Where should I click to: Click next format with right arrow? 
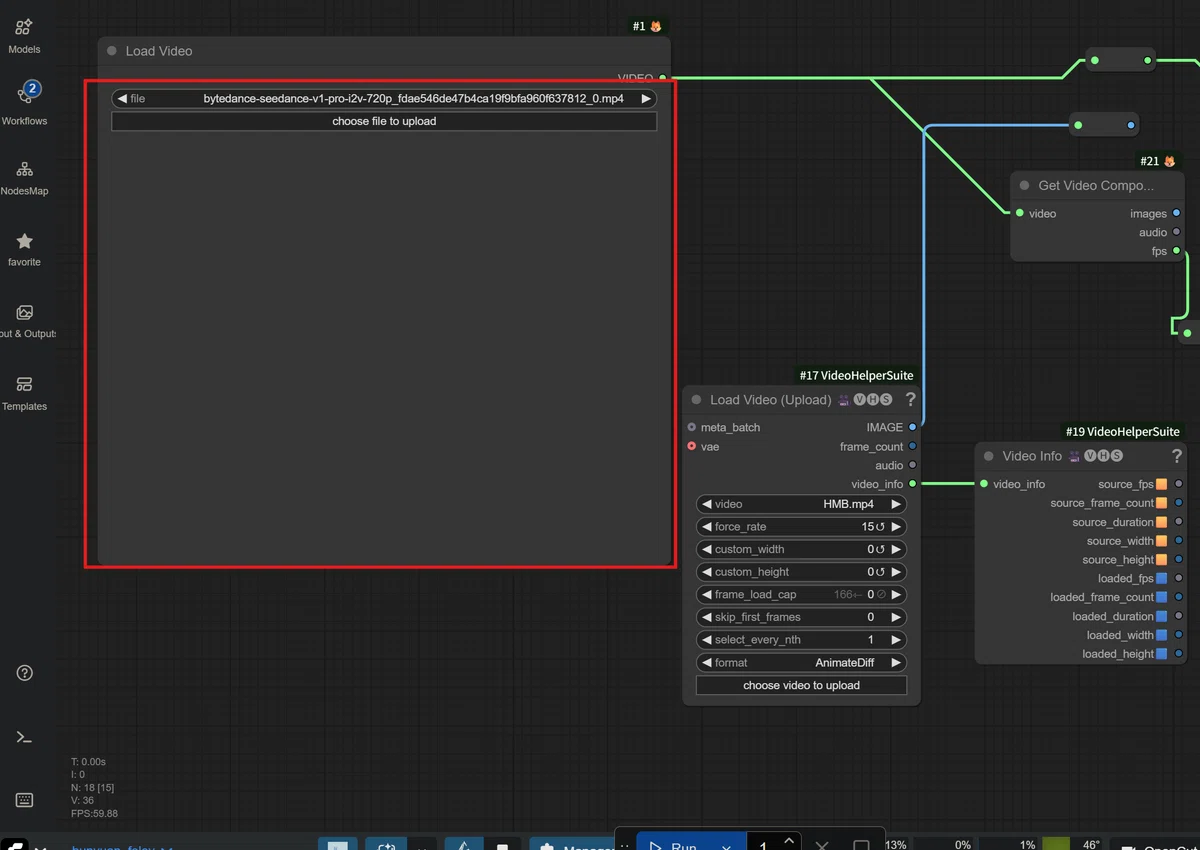896,663
